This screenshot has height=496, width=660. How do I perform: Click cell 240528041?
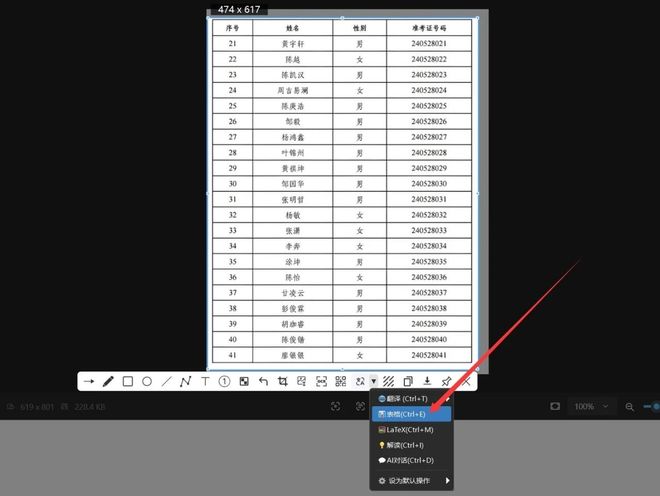point(429,355)
